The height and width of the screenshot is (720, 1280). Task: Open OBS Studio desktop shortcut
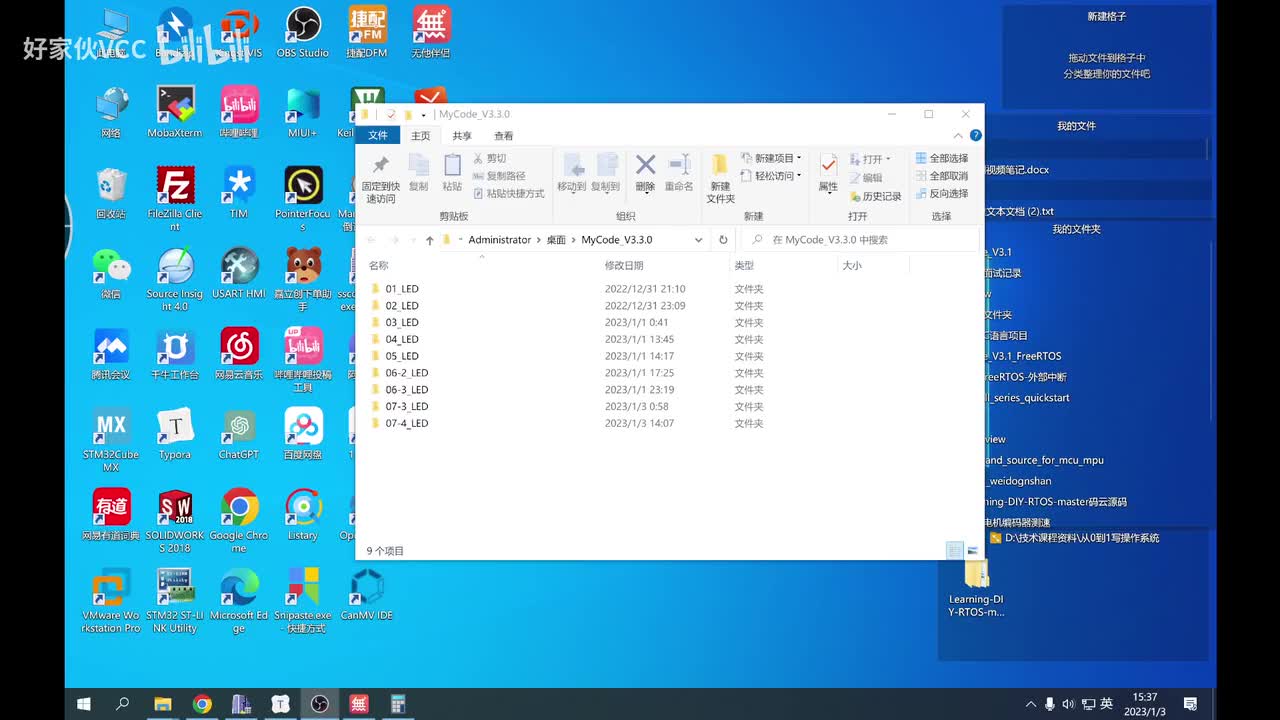(x=302, y=32)
